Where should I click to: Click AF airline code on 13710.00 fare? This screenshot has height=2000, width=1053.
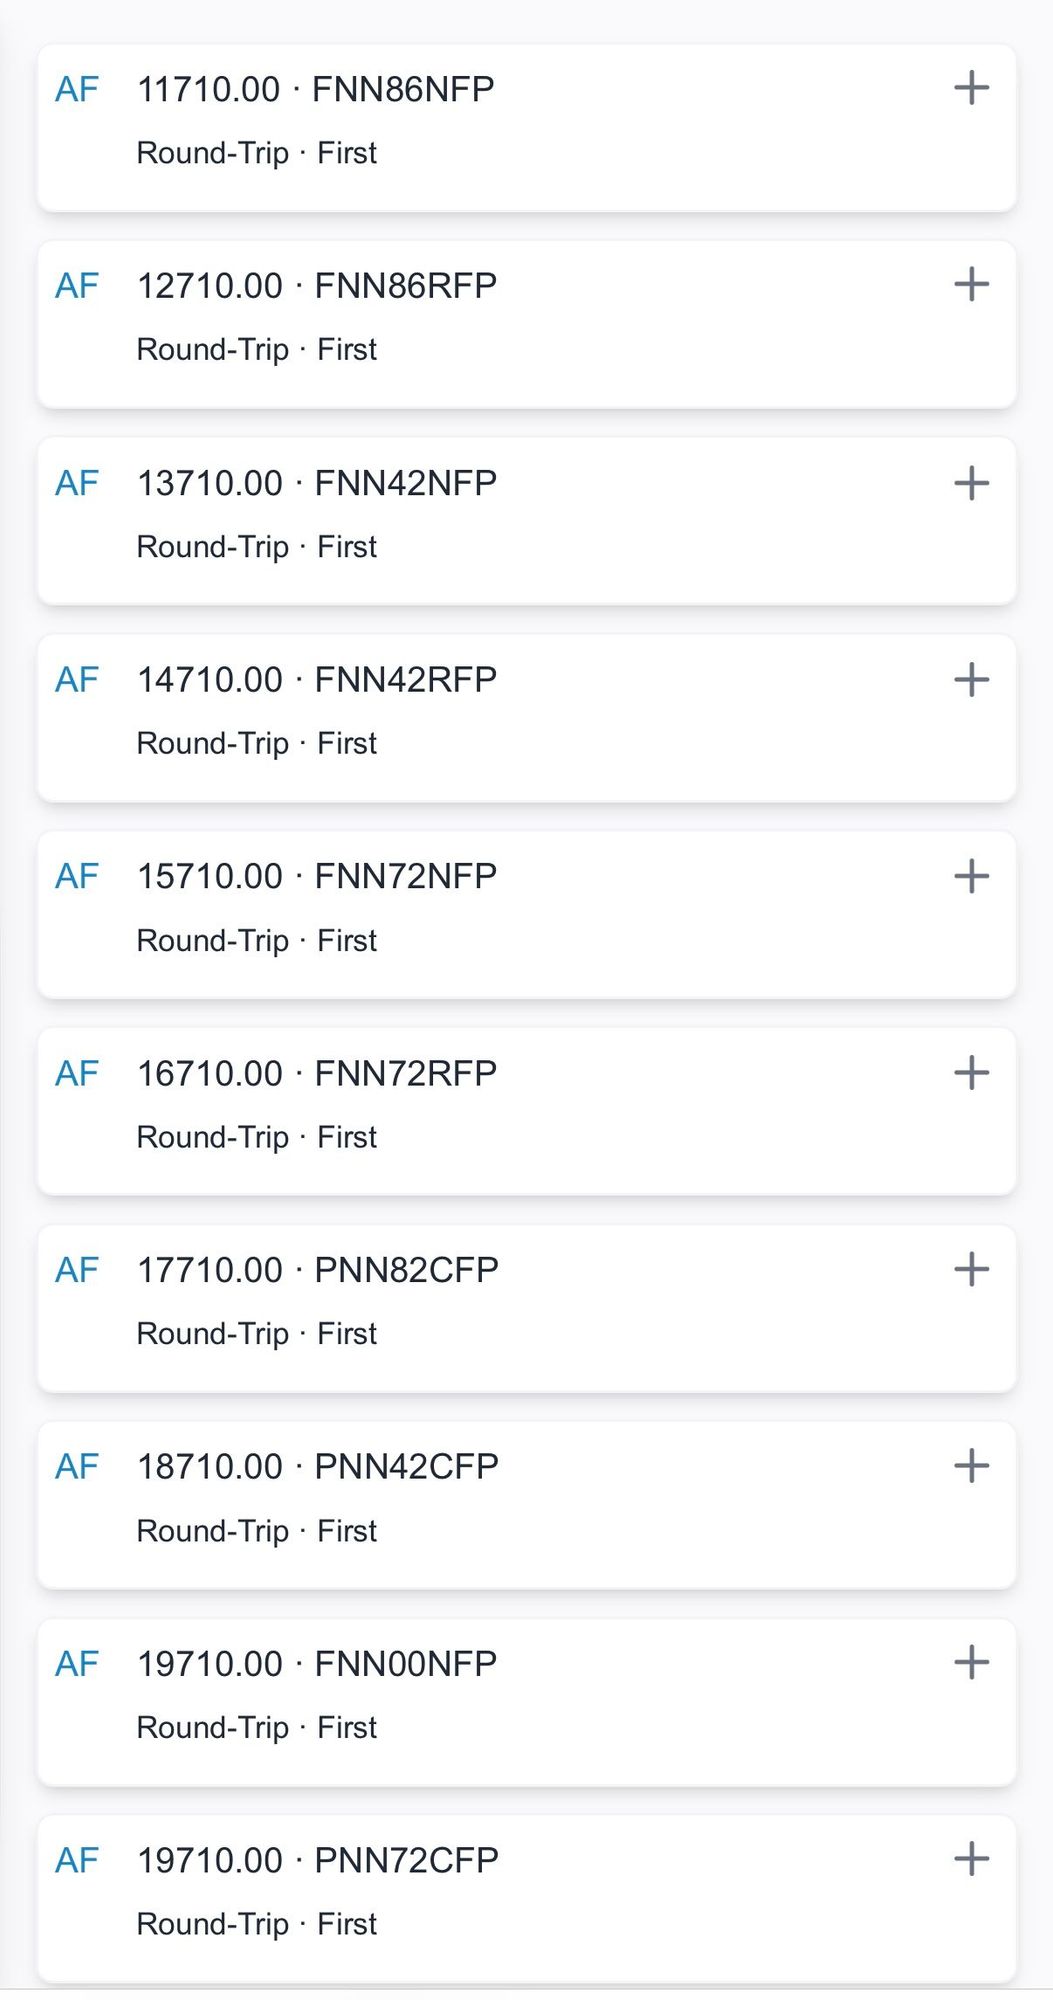(77, 483)
